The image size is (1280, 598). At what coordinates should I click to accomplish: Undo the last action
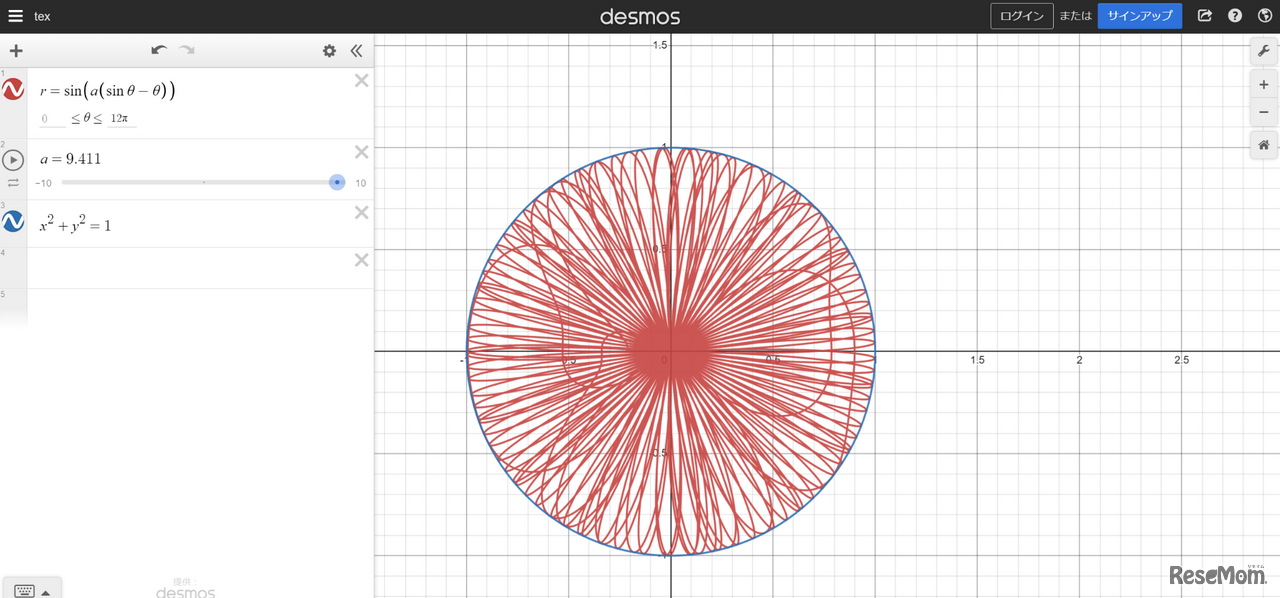coord(159,50)
